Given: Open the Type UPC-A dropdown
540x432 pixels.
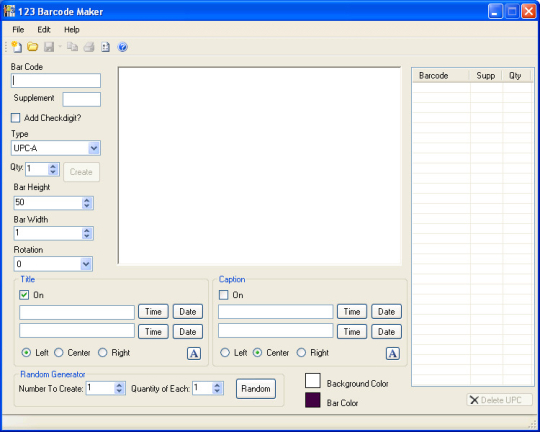Looking at the screenshot, I should (x=94, y=148).
